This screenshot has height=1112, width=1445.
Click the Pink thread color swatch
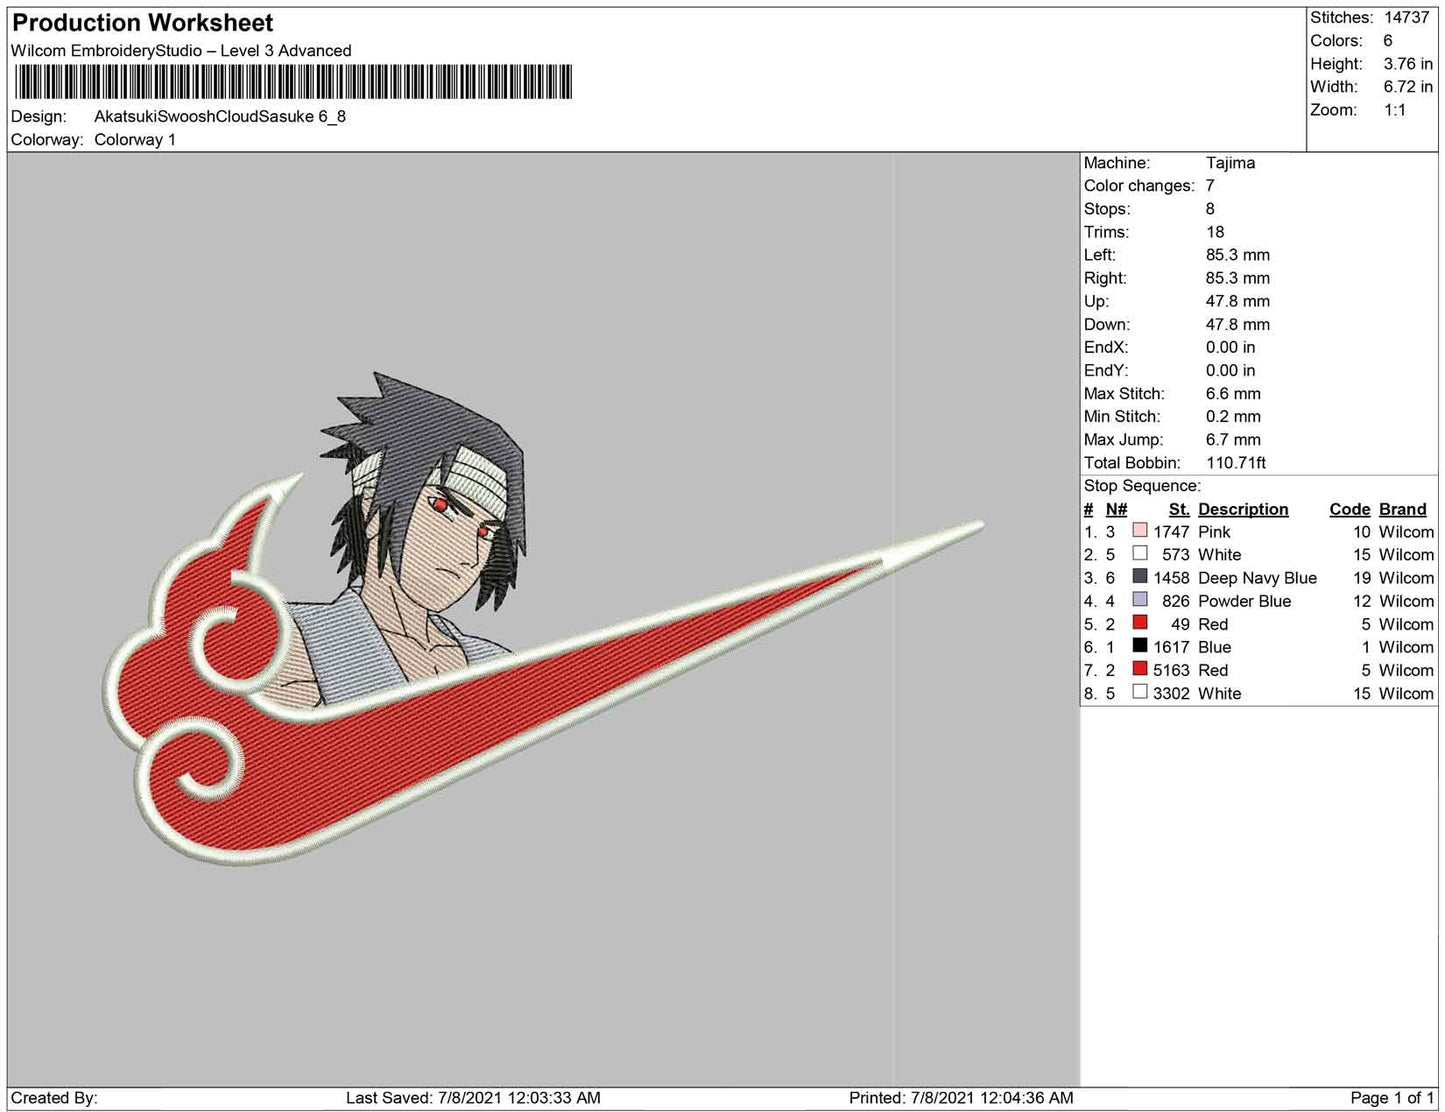click(1140, 531)
